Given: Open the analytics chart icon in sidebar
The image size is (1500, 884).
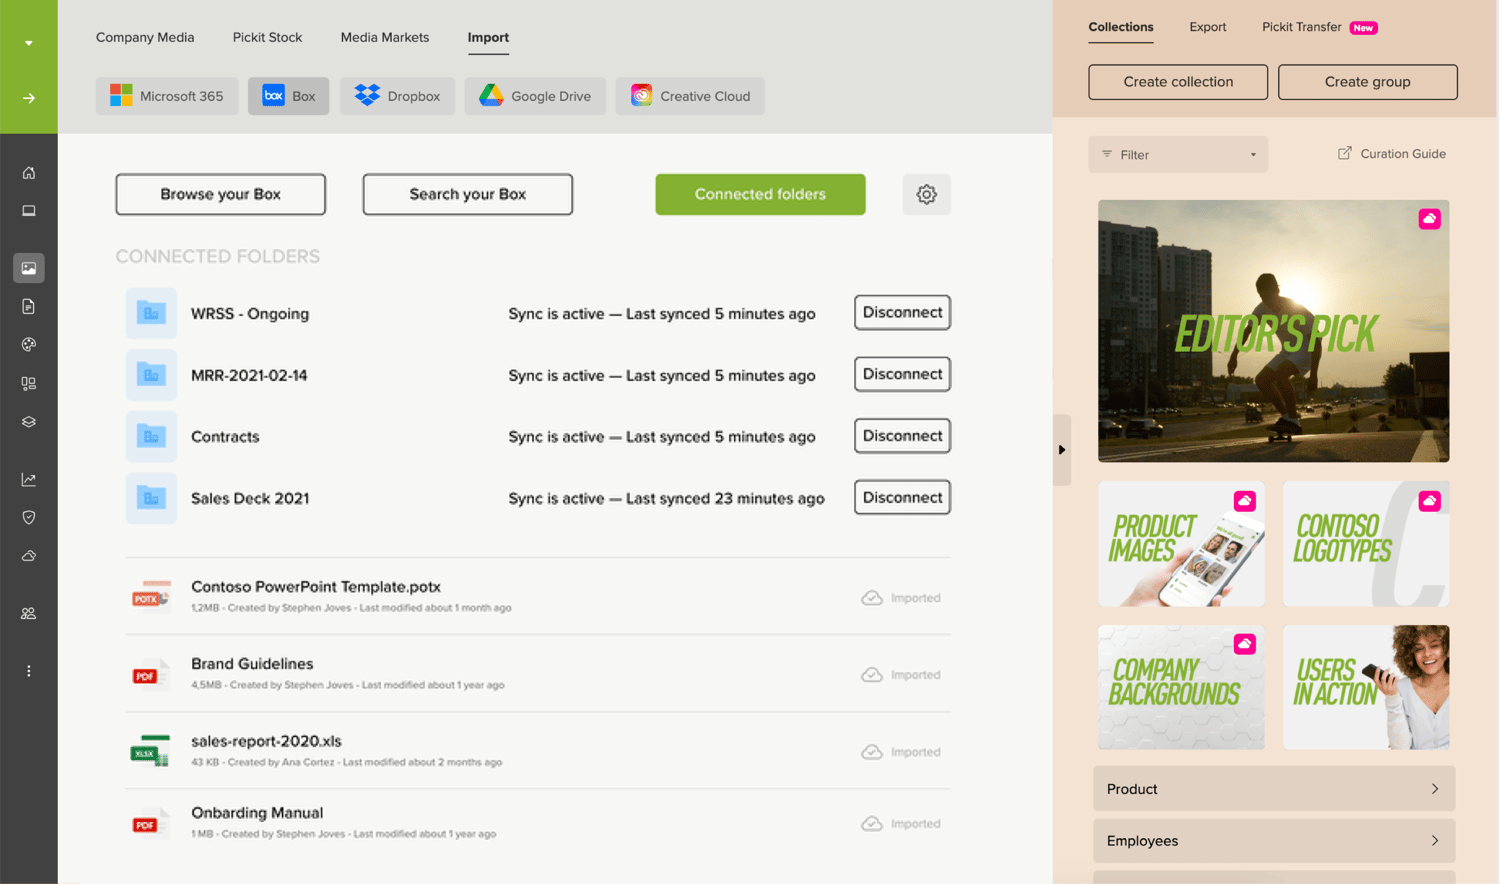Looking at the screenshot, I should (28, 480).
